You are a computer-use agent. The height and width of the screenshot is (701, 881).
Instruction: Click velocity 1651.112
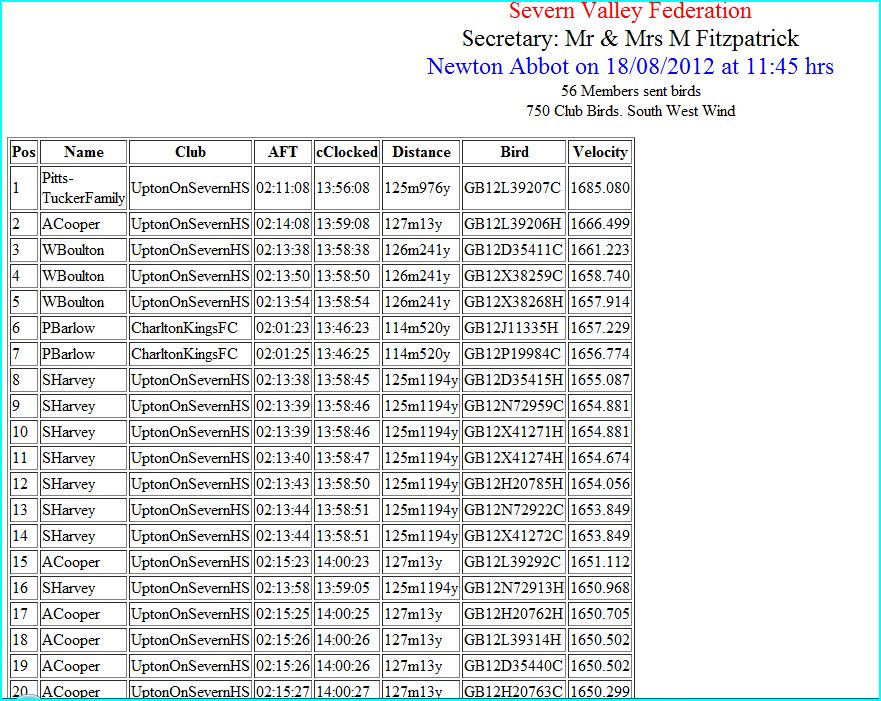coord(600,562)
